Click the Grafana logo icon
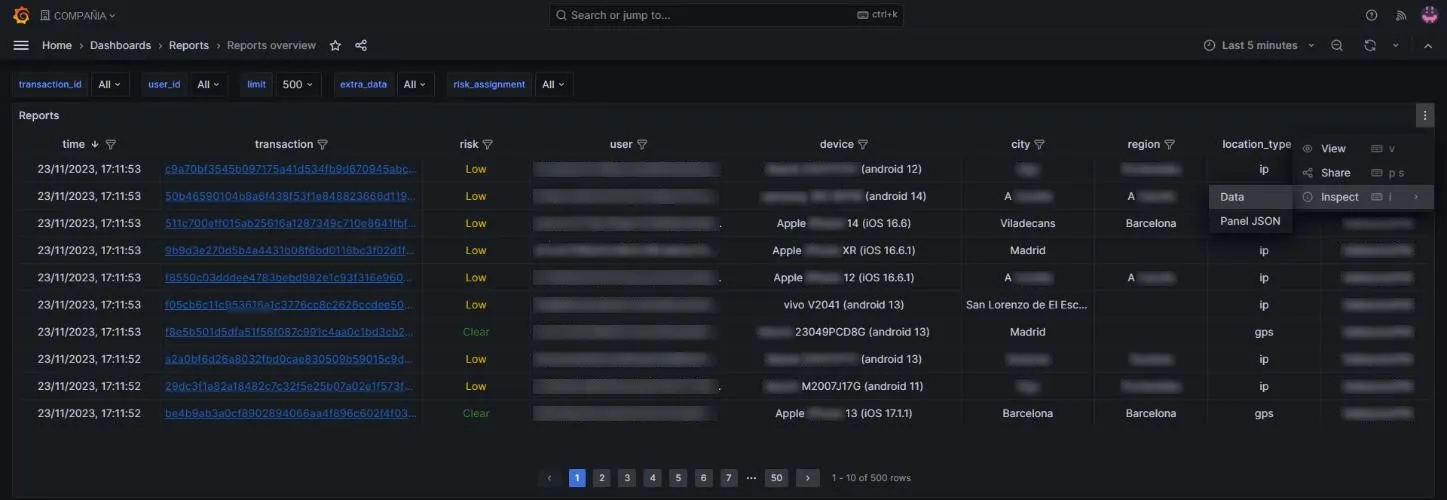The image size is (1447, 500). [21, 15]
